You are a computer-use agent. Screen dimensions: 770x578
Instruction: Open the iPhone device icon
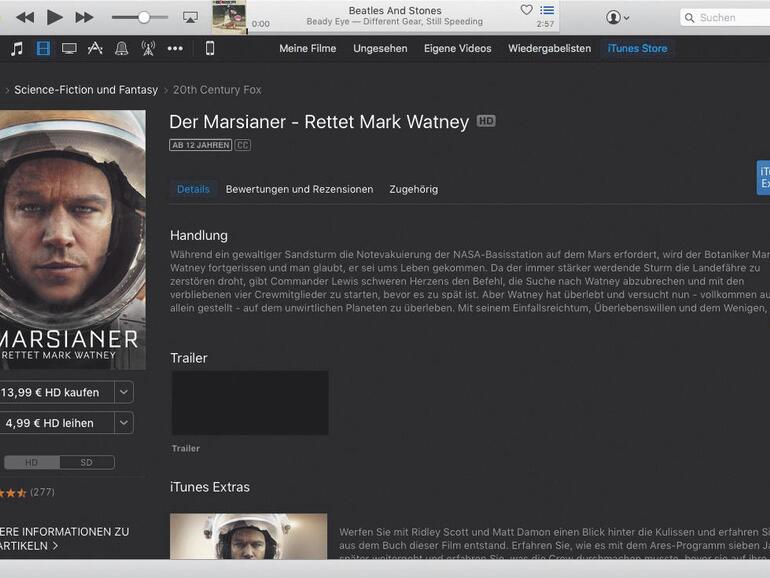210,48
